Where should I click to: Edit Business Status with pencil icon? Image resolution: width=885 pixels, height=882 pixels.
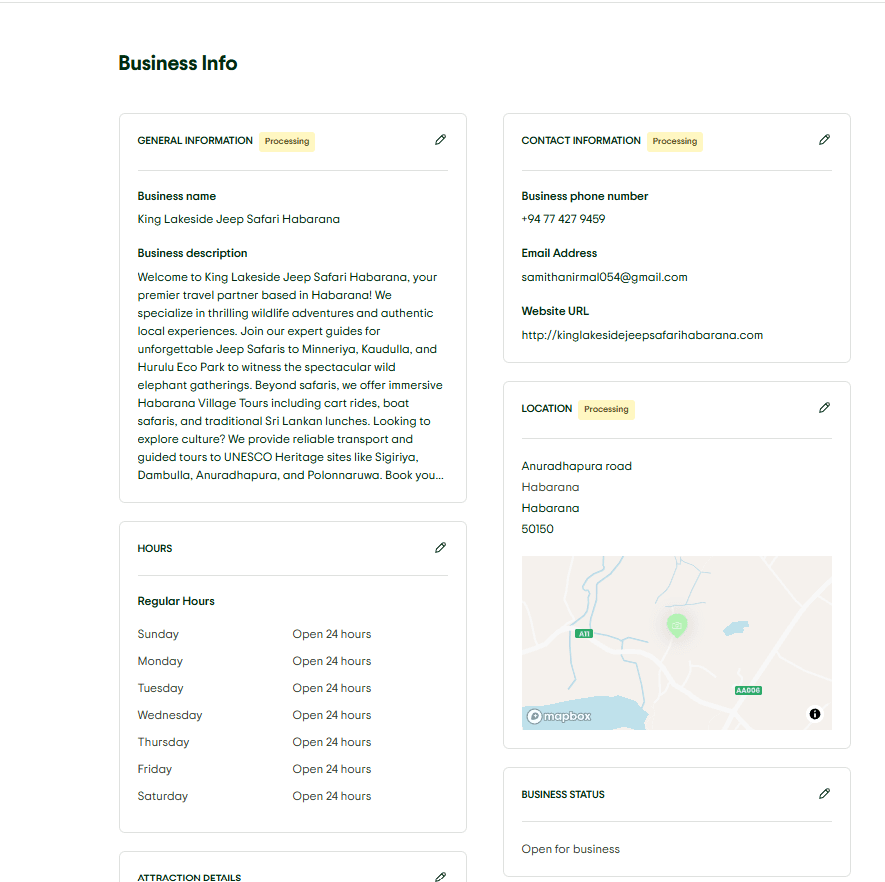pos(824,793)
